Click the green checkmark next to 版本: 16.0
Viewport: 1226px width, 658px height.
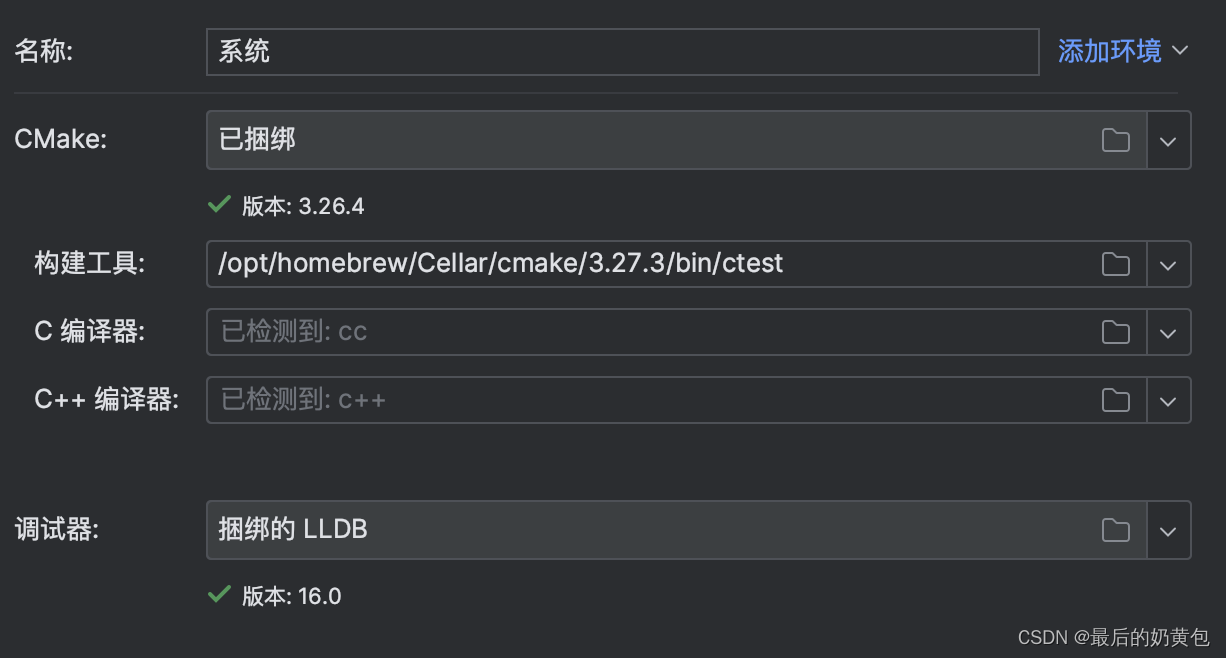tap(218, 596)
